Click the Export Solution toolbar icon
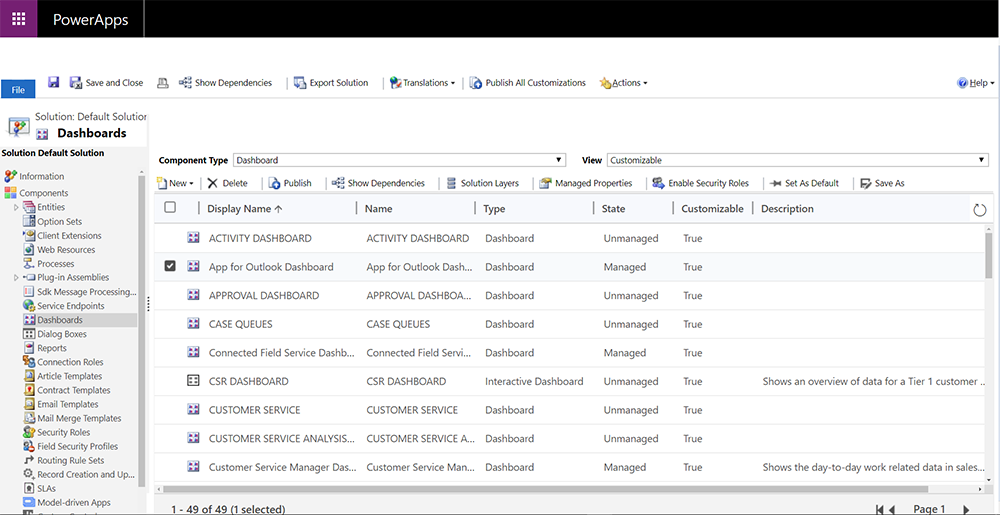1000x515 pixels. [300, 83]
